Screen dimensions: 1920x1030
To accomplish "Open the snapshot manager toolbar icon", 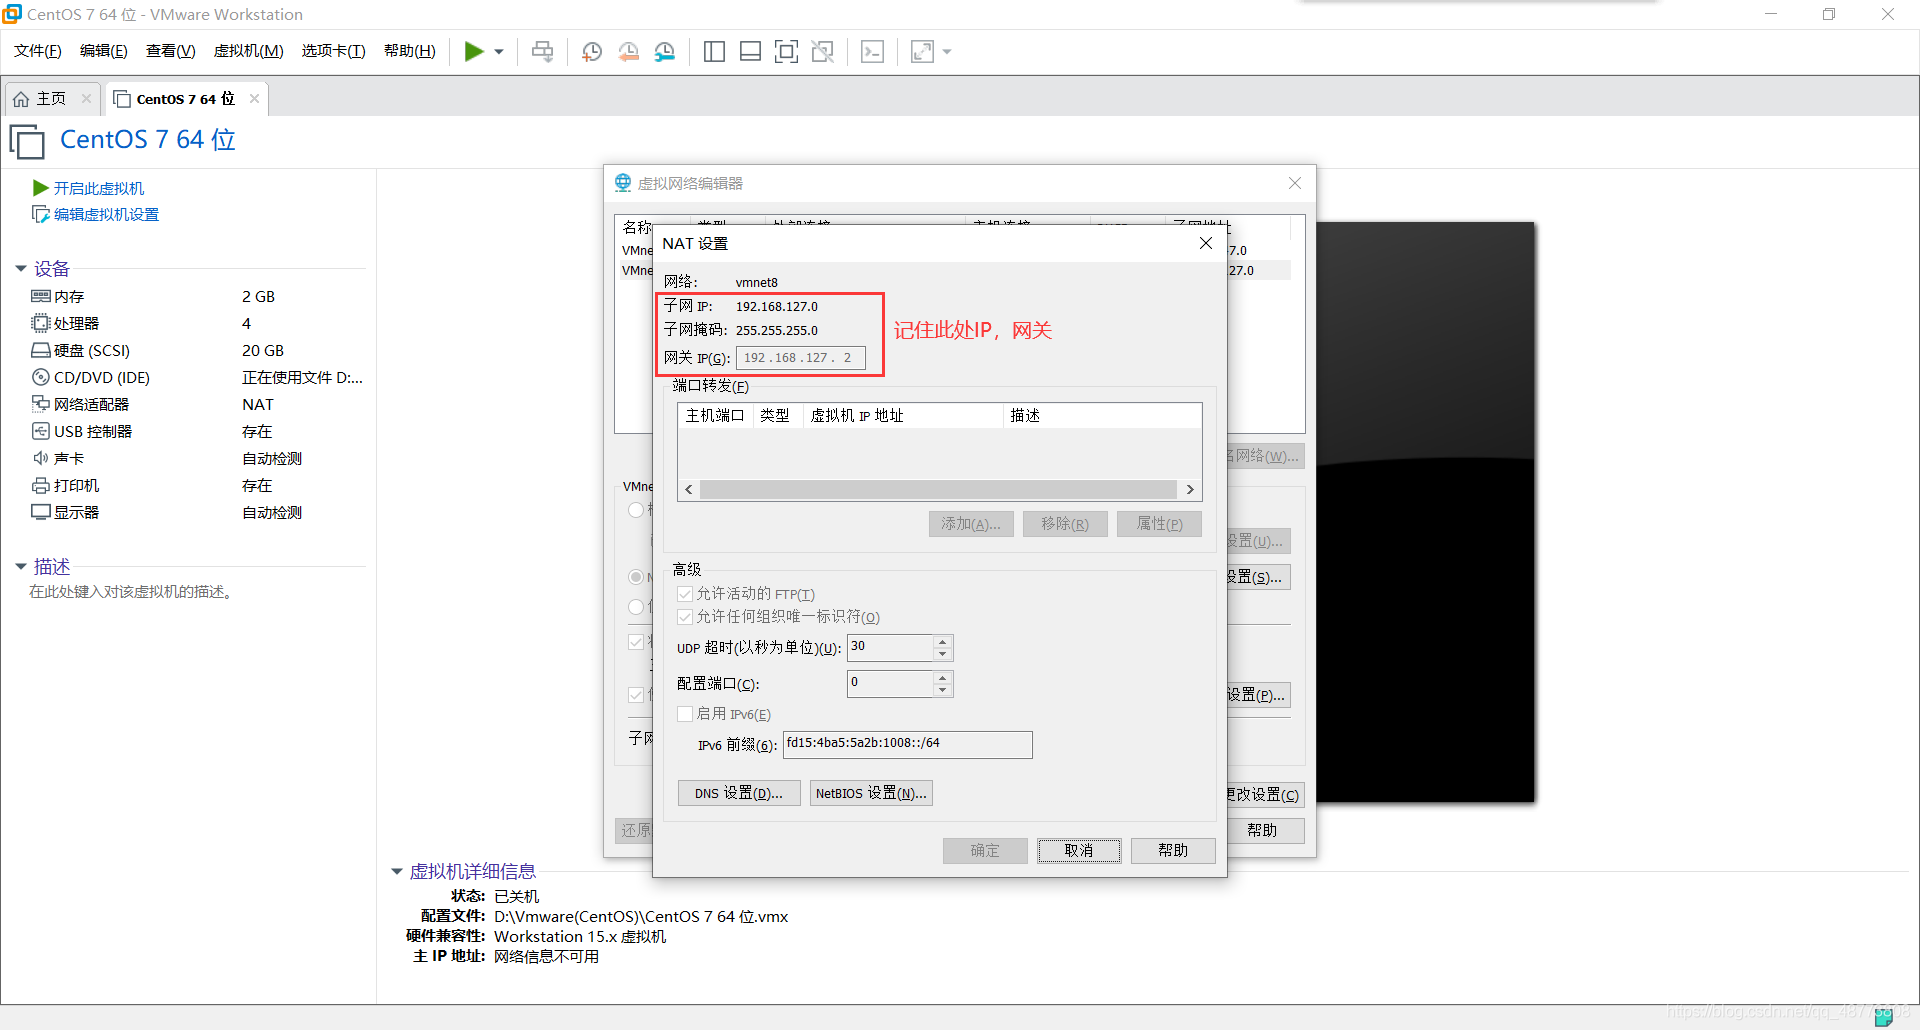I will (665, 51).
